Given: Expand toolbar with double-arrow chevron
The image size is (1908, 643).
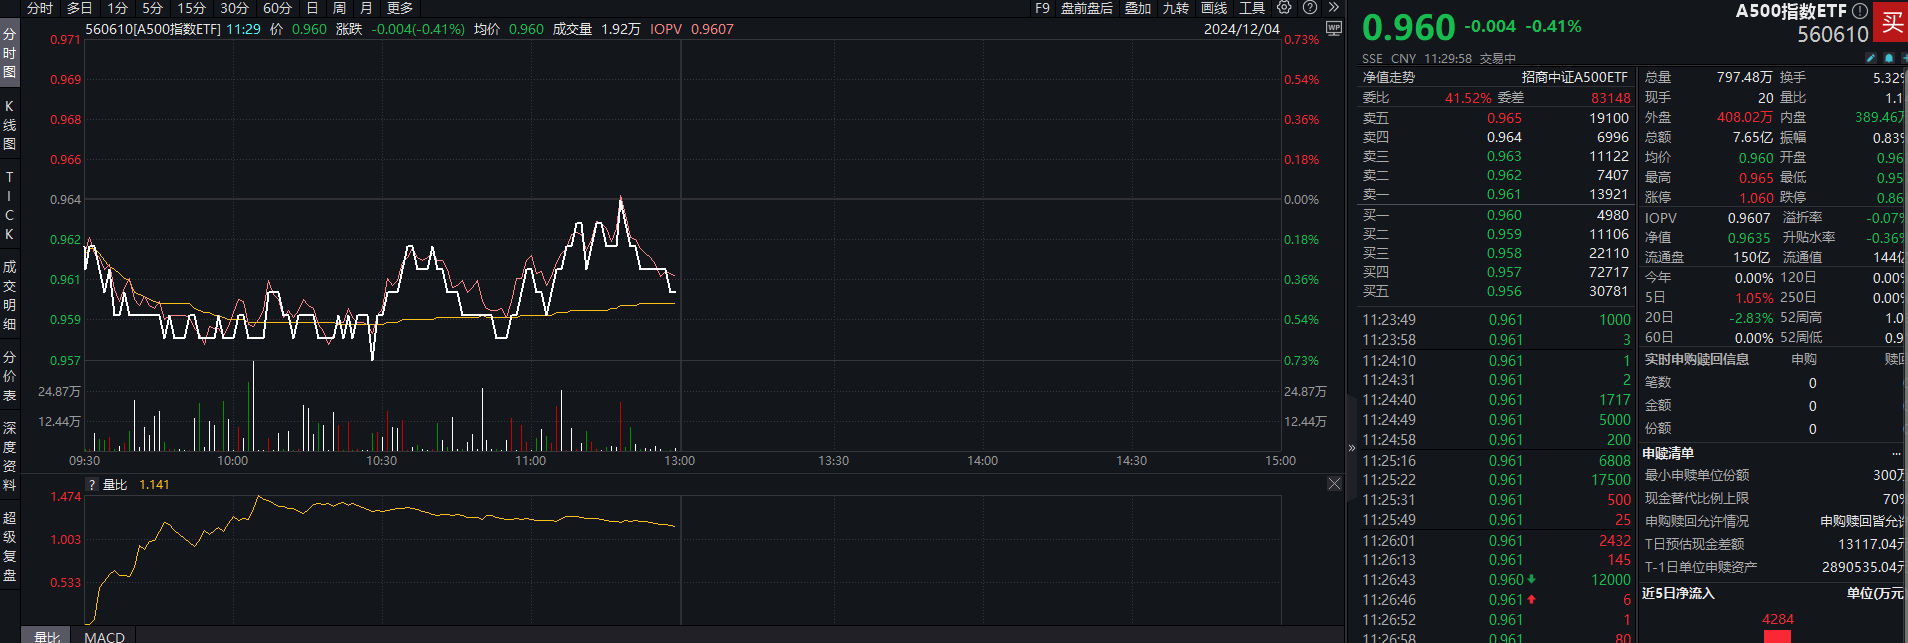Looking at the screenshot, I should (1333, 7).
